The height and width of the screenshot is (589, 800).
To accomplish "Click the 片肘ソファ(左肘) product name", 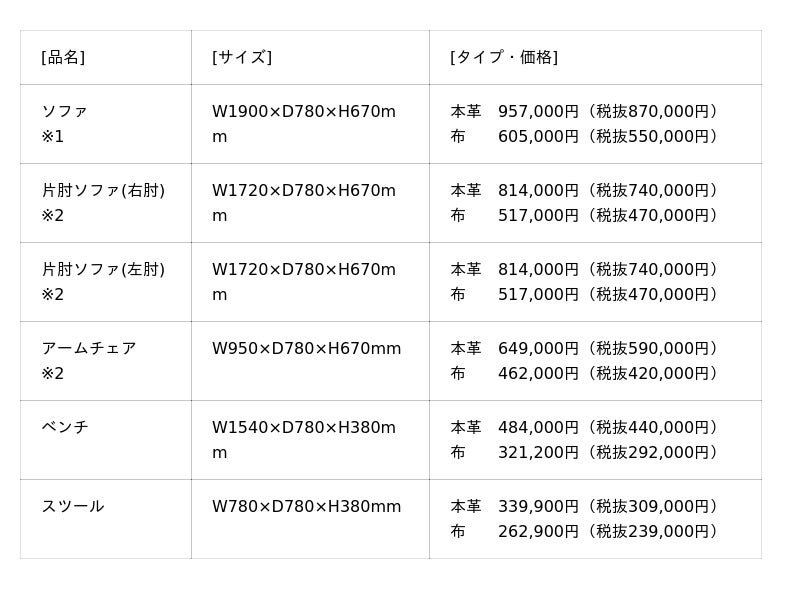I will (103, 270).
